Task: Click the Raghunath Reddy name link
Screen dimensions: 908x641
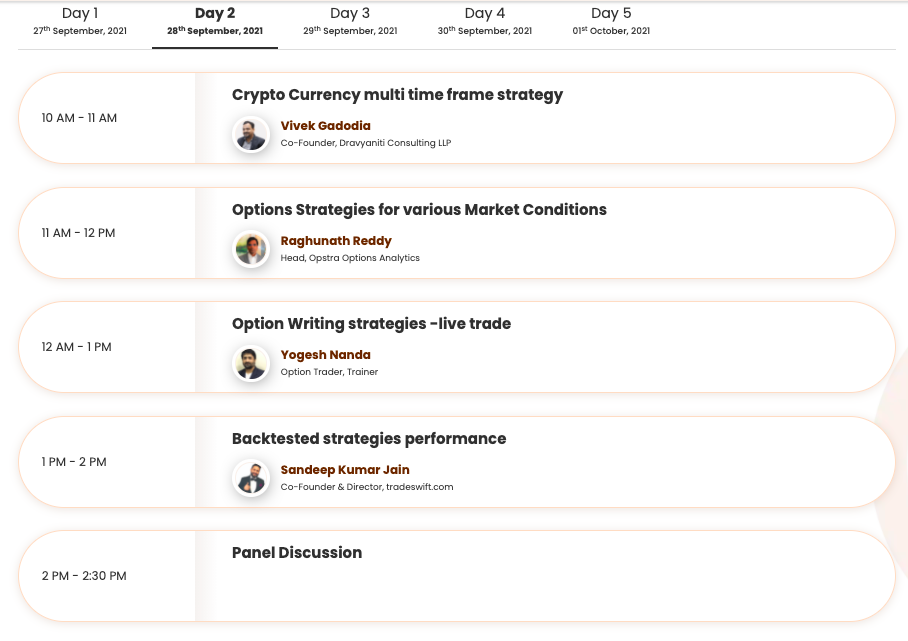Action: coord(336,241)
